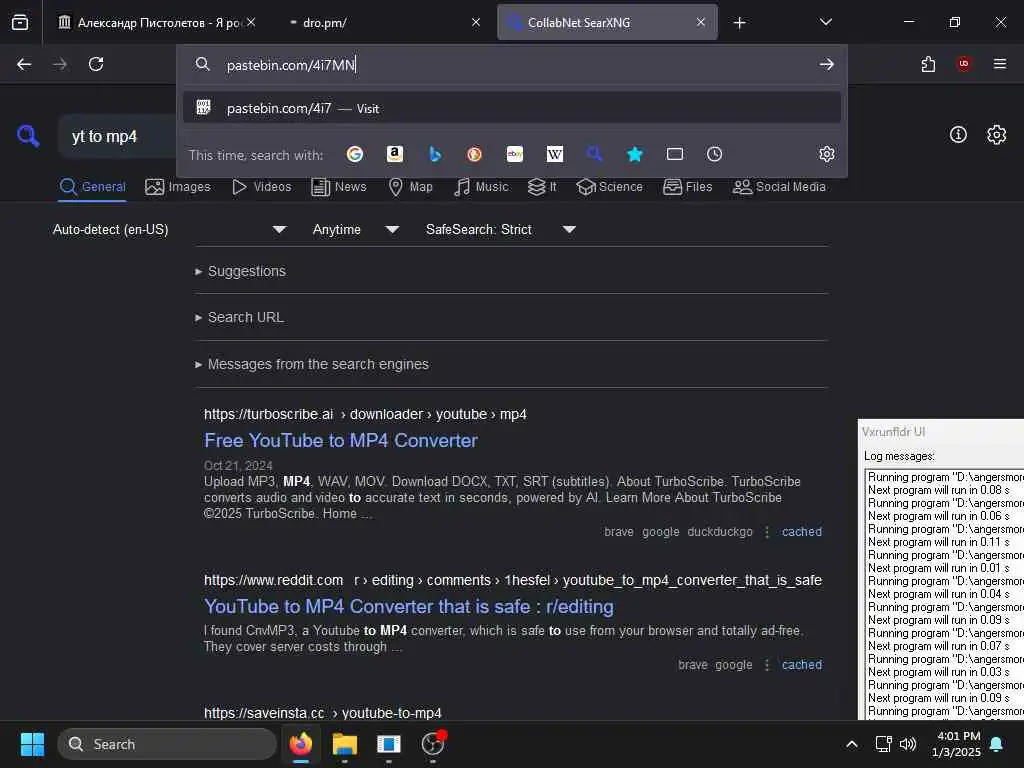Open cached version of the reddit result
The width and height of the screenshot is (1024, 768).
pyautogui.click(x=802, y=665)
